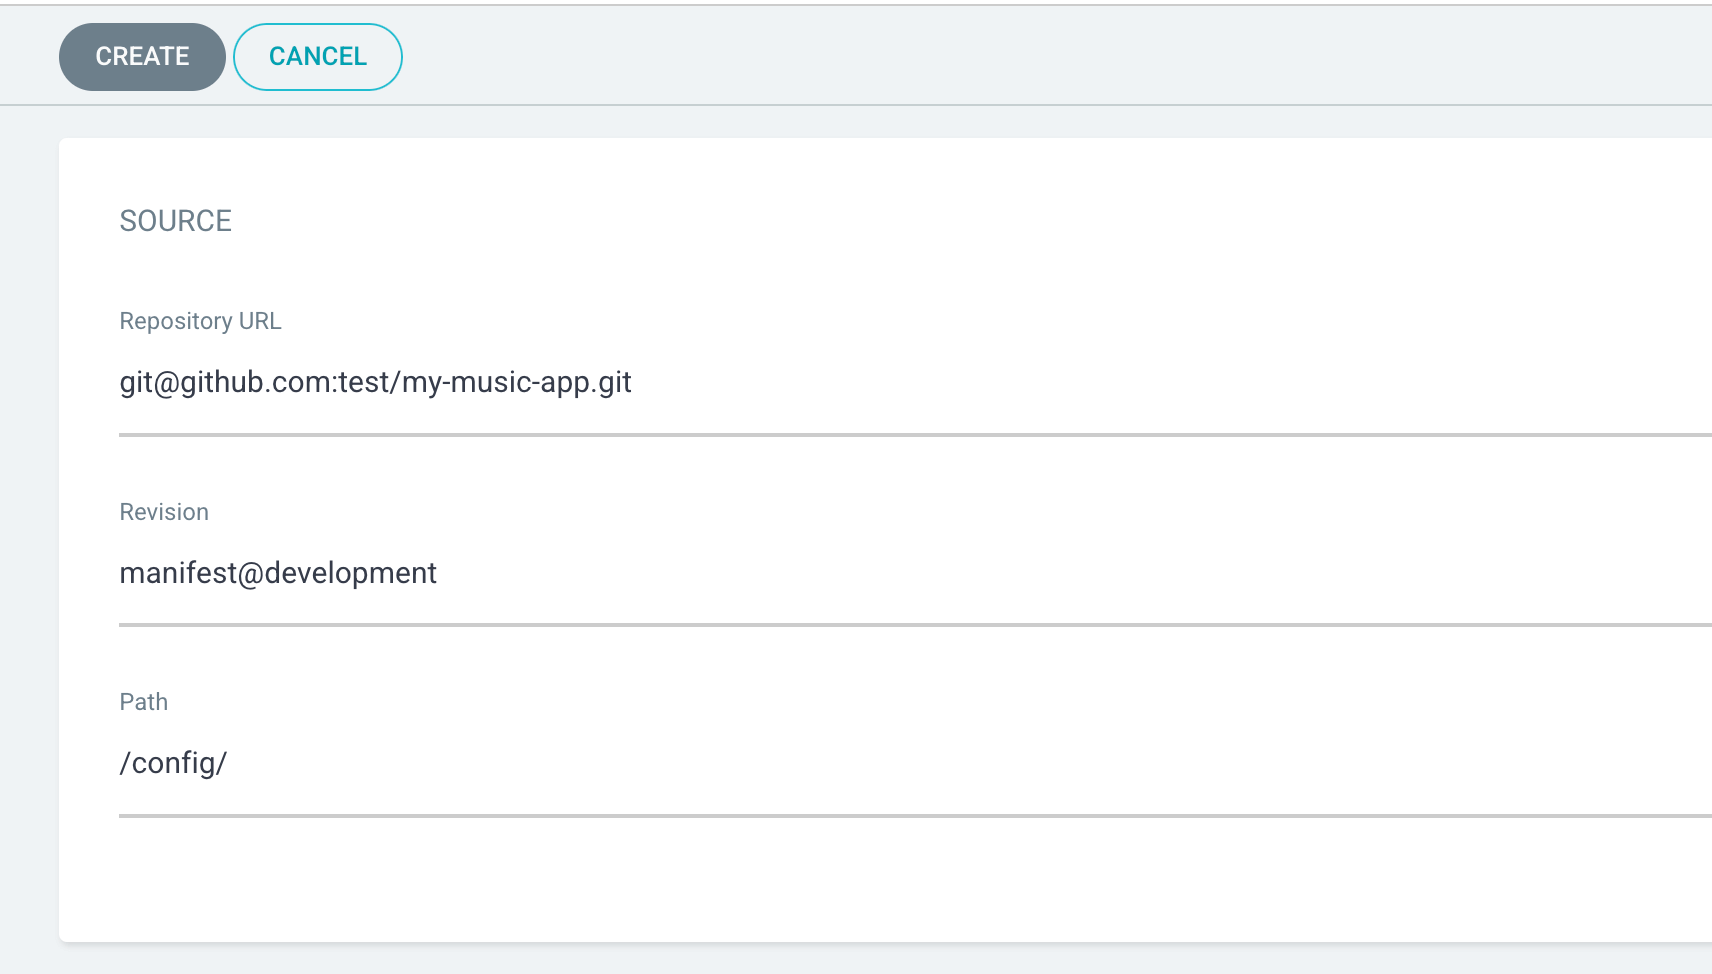Click the underline beneath Repository URL field
The width and height of the screenshot is (1712, 974).
click(915, 435)
